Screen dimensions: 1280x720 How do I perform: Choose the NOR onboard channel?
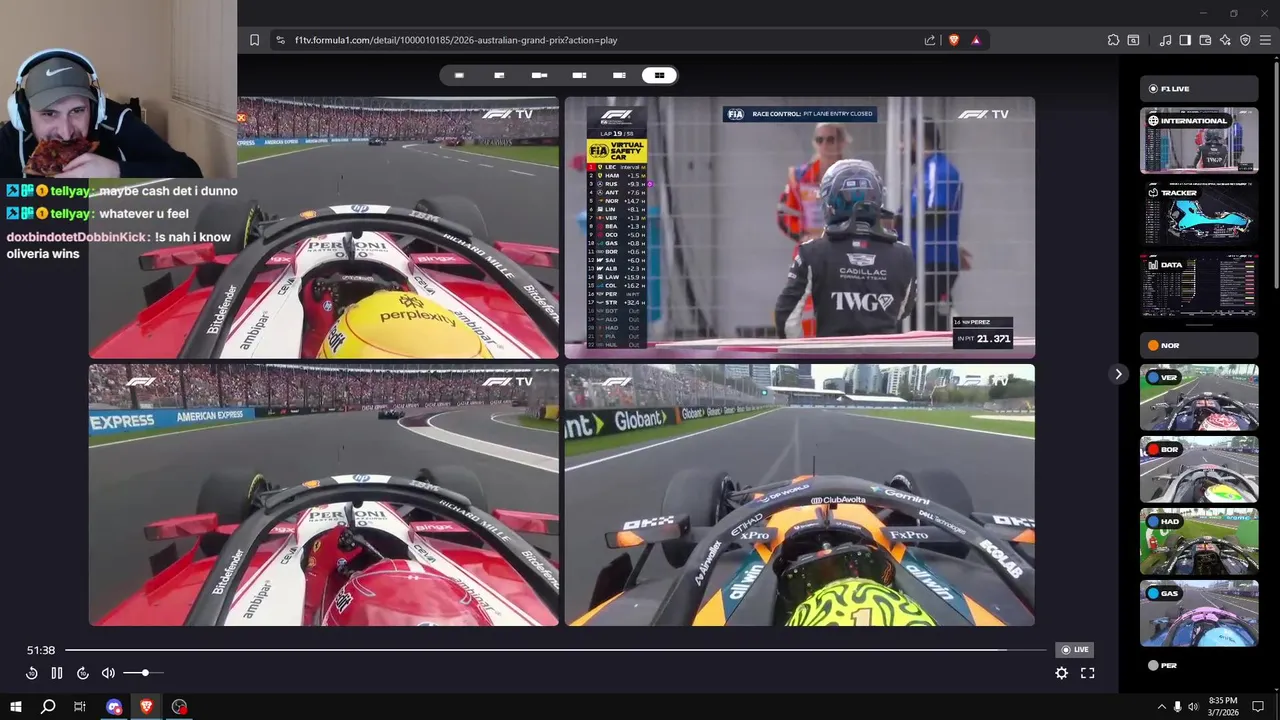pyautogui.click(x=1199, y=345)
